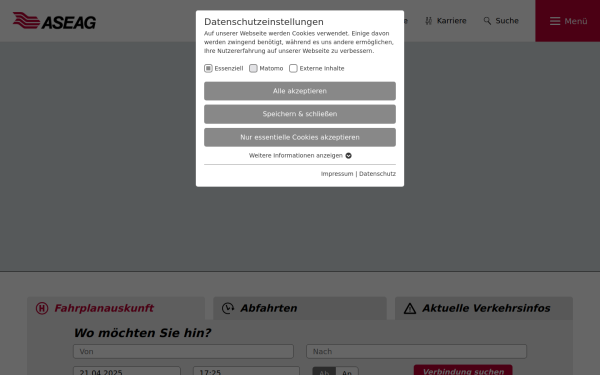Click the Alle akzeptieren button
This screenshot has height=375, width=600.
300,91
